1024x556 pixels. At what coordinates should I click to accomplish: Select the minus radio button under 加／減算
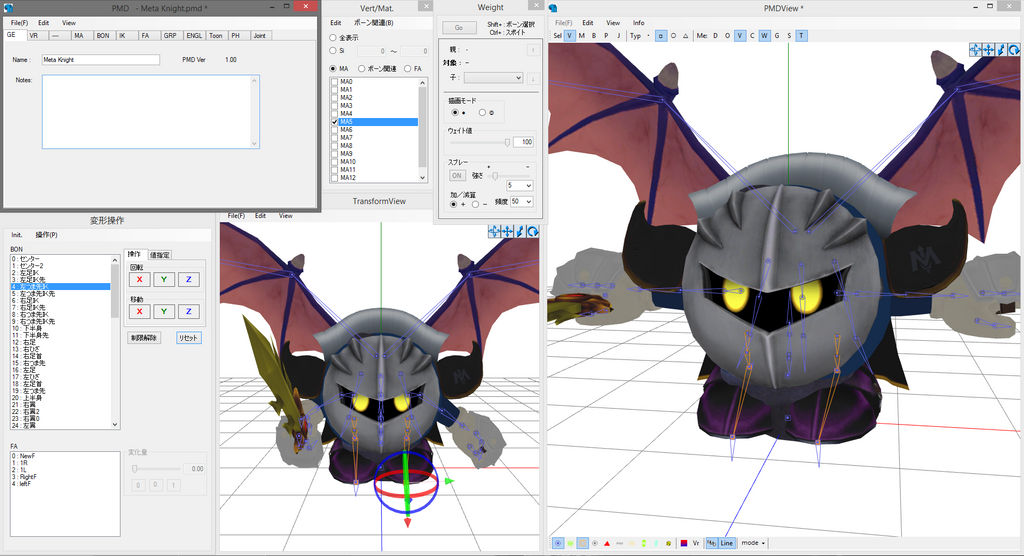pos(475,204)
